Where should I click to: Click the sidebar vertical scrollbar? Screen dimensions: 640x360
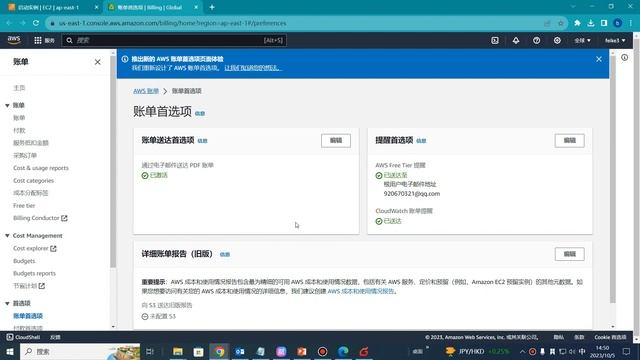point(113,163)
